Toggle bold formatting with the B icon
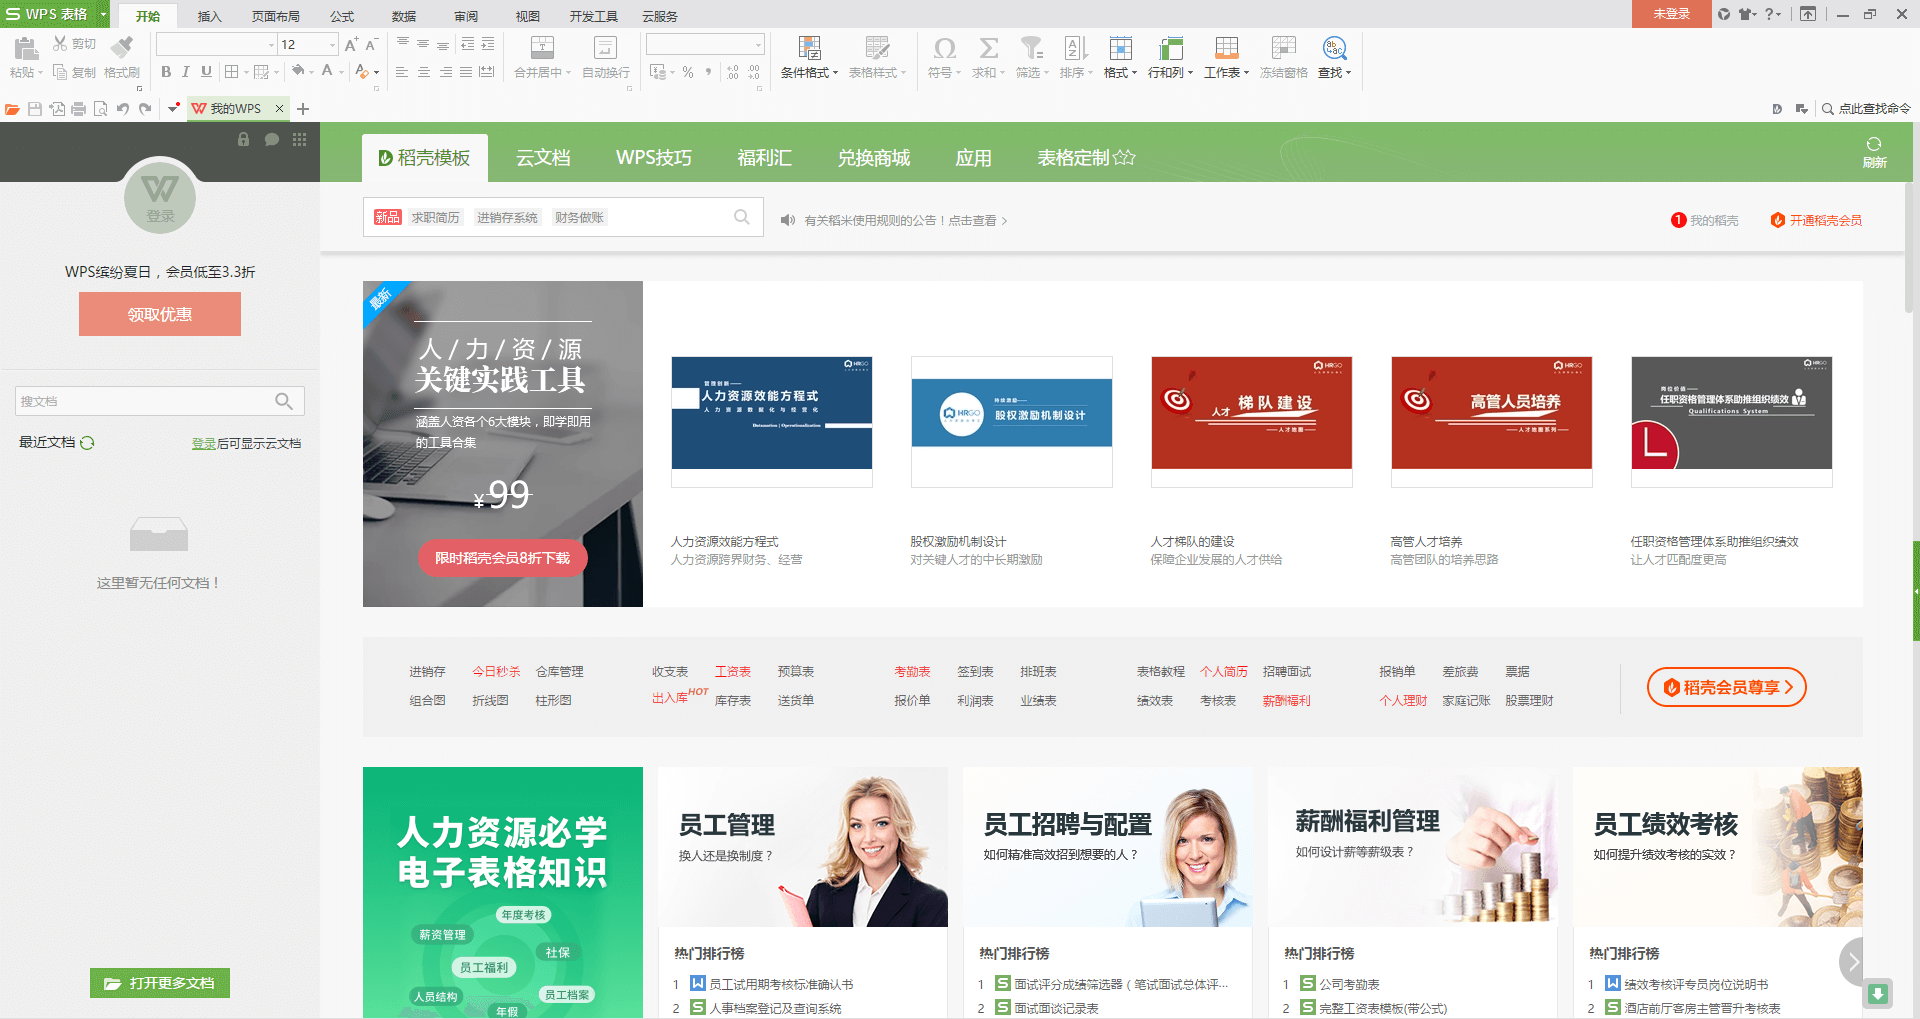Viewport: 1920px width, 1019px height. pyautogui.click(x=165, y=72)
